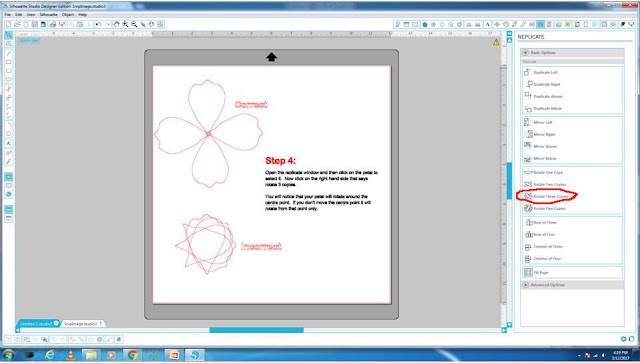Click the Print icon in top toolbar
The height and width of the screenshot is (363, 640).
tap(53, 24)
